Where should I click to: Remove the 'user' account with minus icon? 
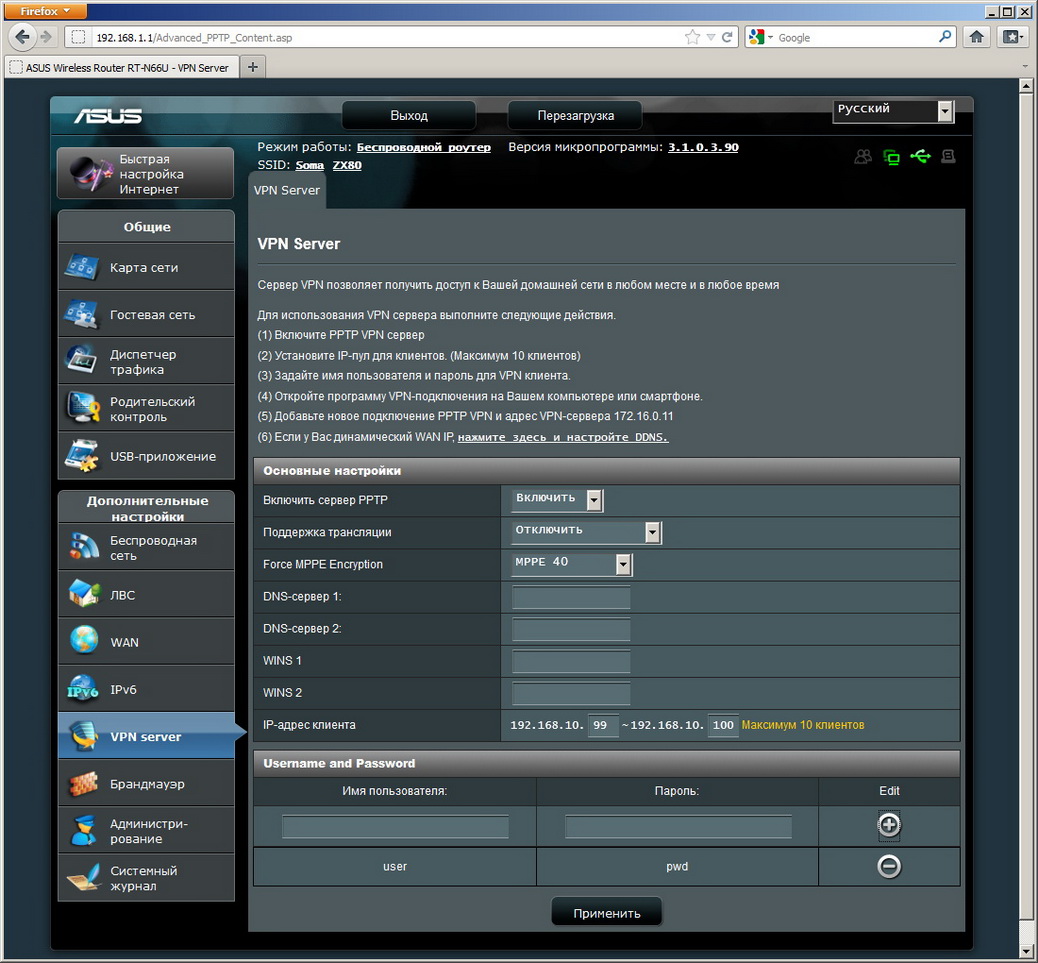[889, 866]
